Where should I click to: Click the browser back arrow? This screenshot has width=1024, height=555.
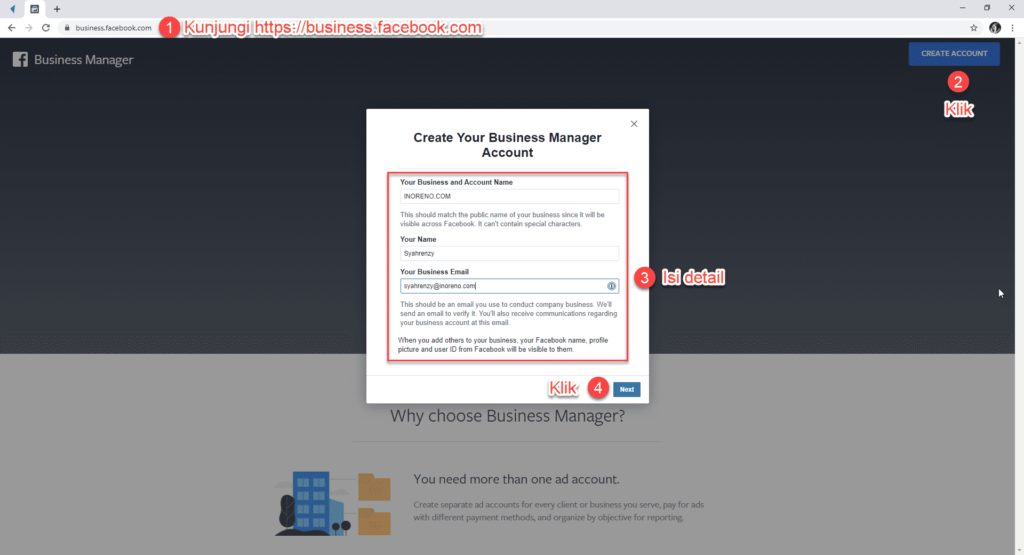click(x=11, y=28)
